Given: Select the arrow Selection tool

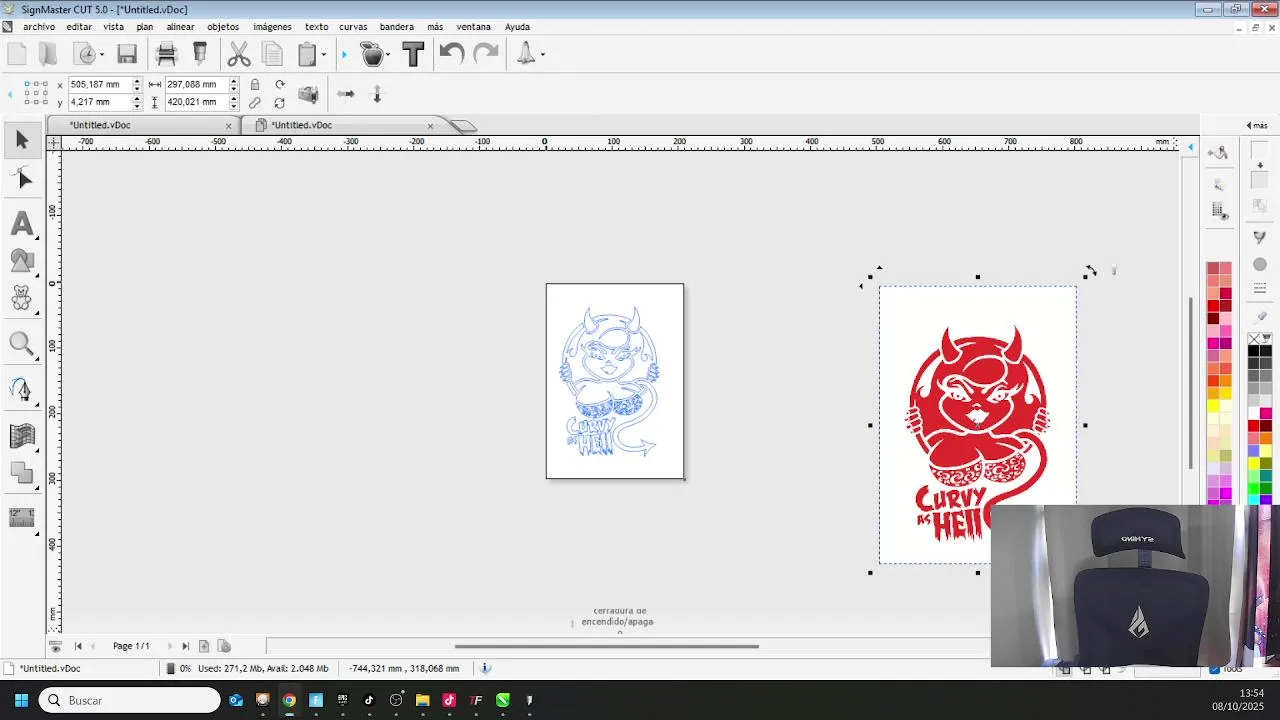Looking at the screenshot, I should pyautogui.click(x=22, y=140).
